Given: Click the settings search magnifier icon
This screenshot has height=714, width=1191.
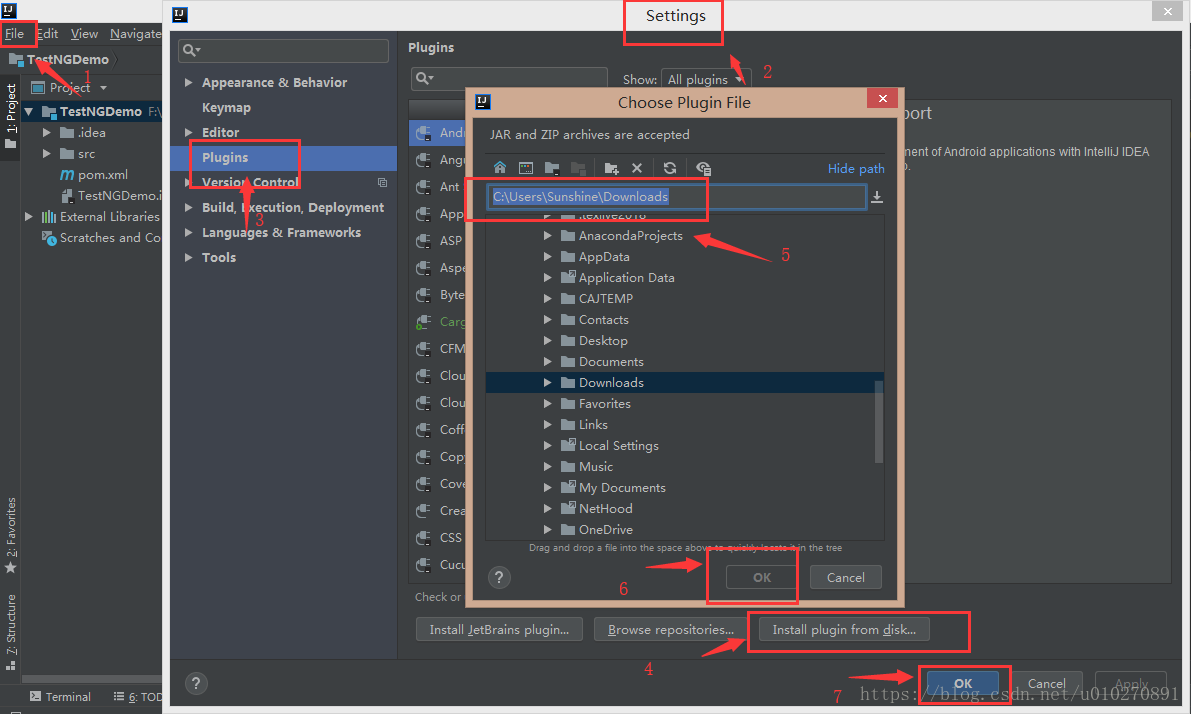Looking at the screenshot, I should (x=191, y=50).
